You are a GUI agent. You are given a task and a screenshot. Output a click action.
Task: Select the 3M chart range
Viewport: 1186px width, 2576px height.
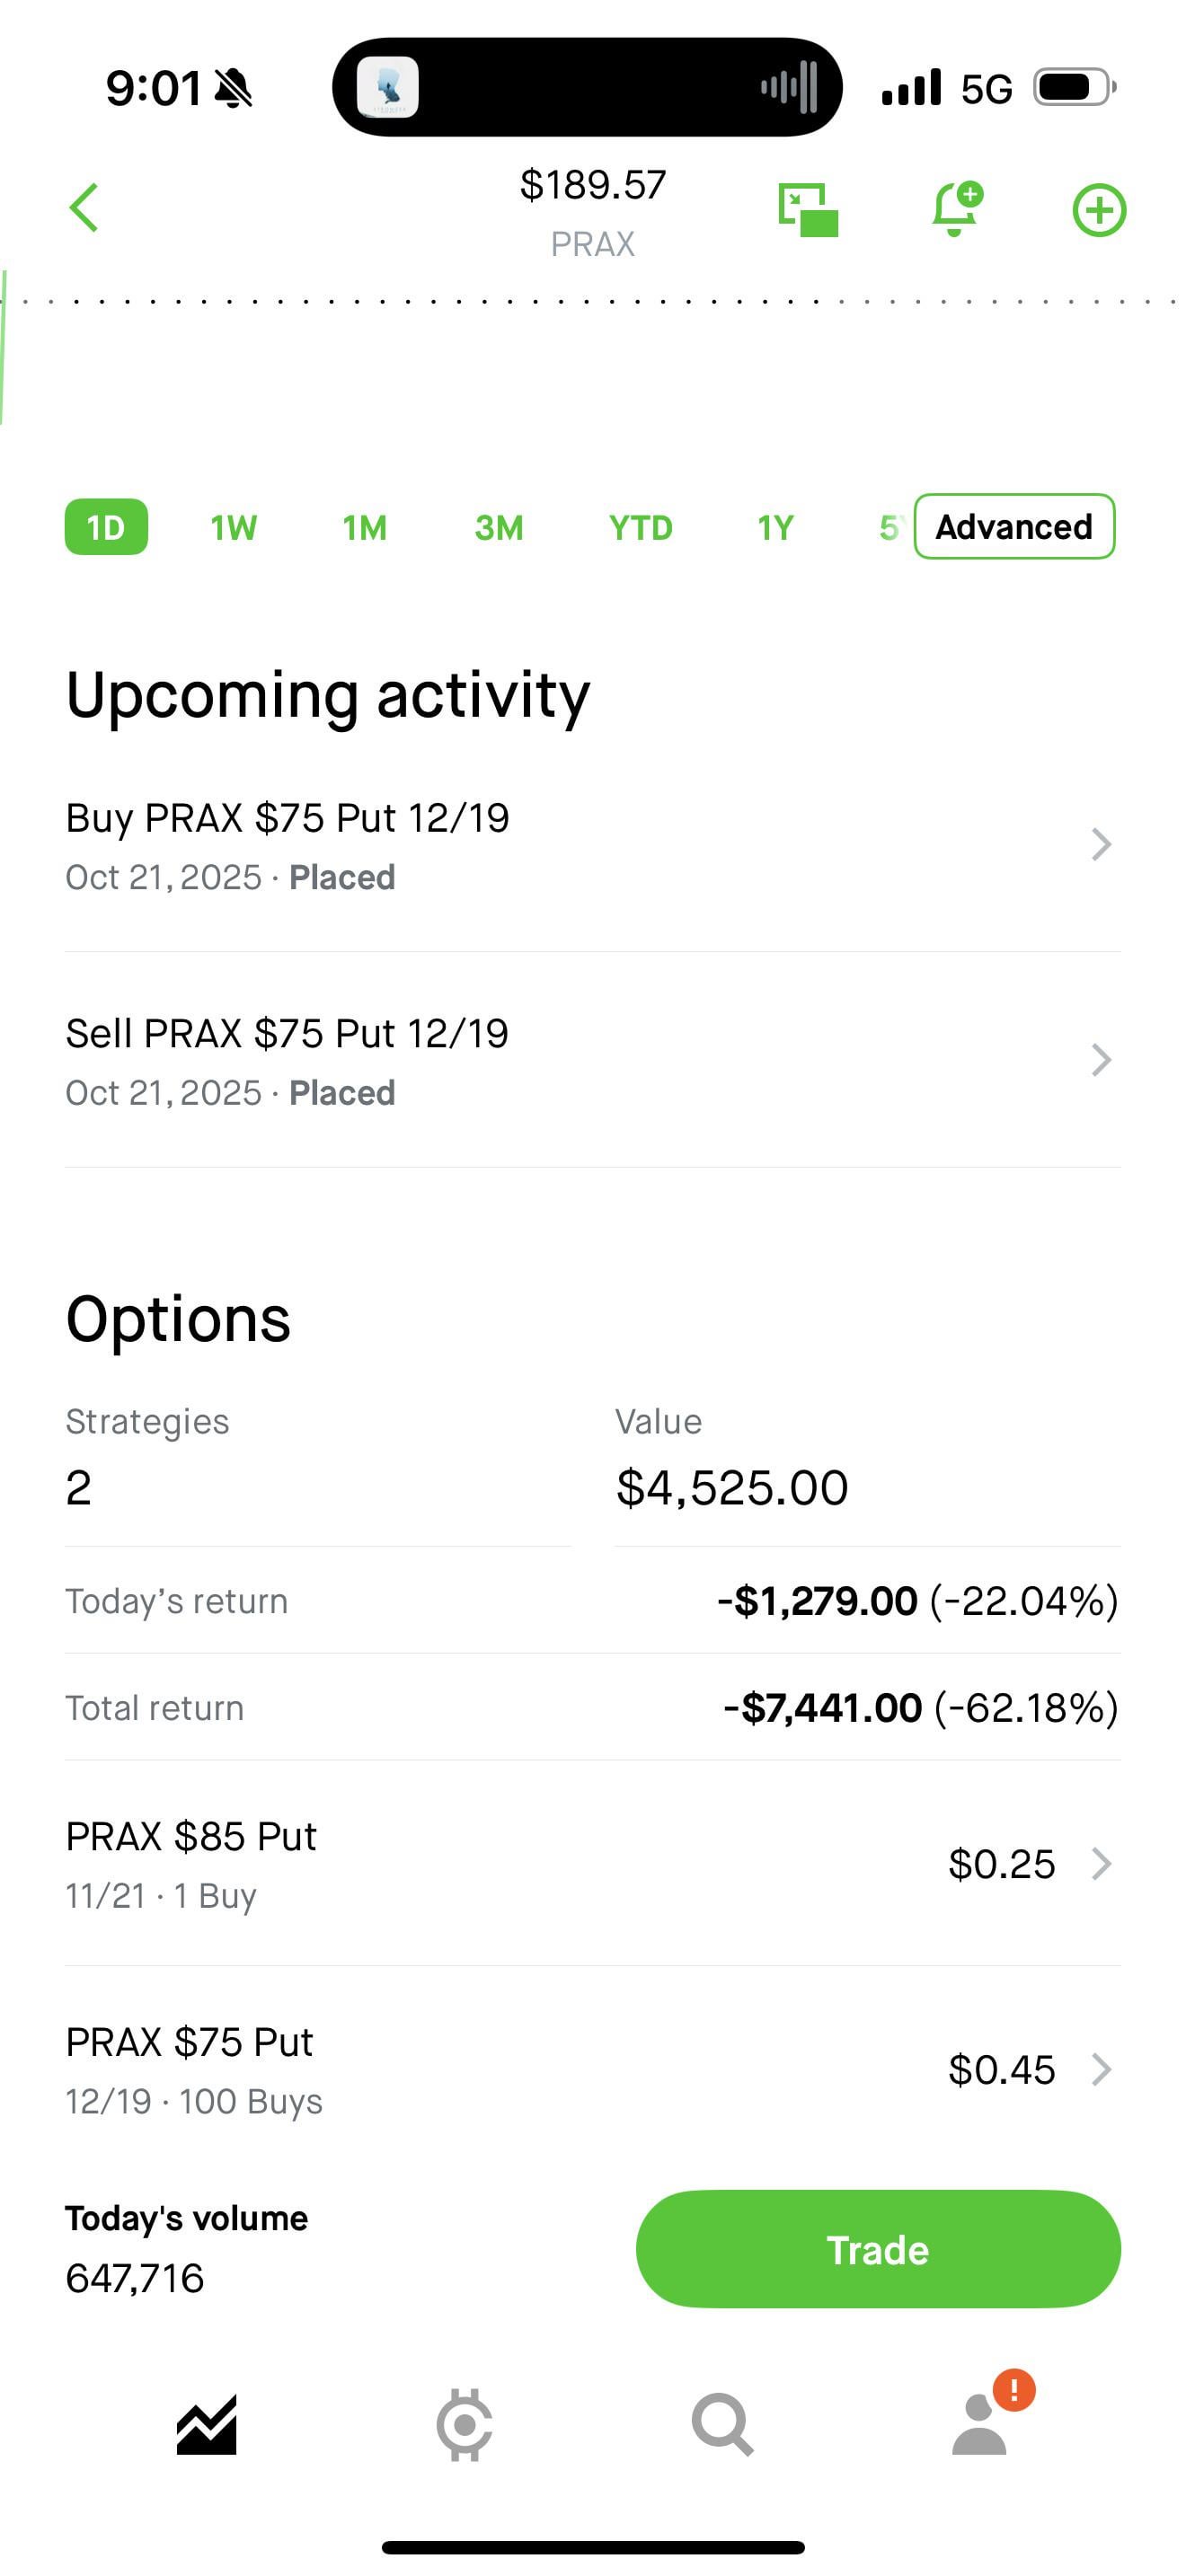[x=499, y=527]
